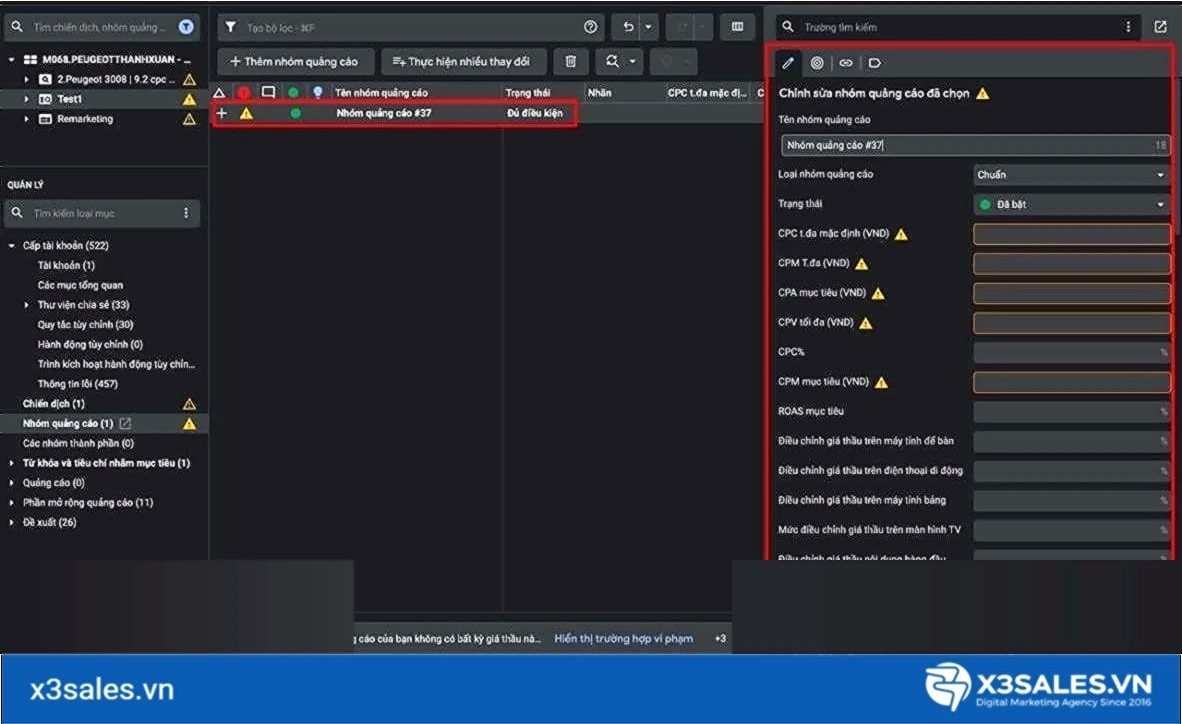Open Loại nhóm quảng cáo dropdown set to Chuẩn

click(x=1071, y=175)
